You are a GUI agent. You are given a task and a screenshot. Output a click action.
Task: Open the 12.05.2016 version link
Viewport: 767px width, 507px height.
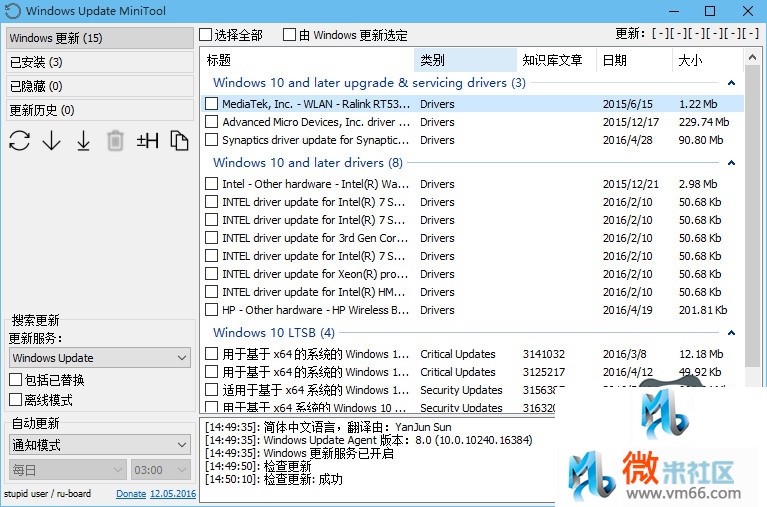click(173, 494)
